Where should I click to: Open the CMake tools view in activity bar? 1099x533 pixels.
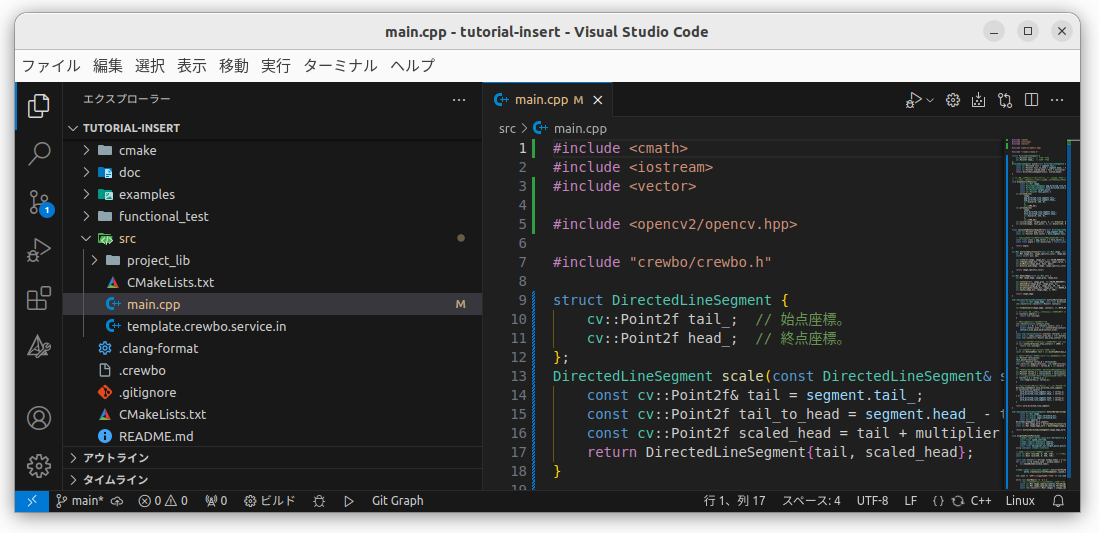[39, 346]
